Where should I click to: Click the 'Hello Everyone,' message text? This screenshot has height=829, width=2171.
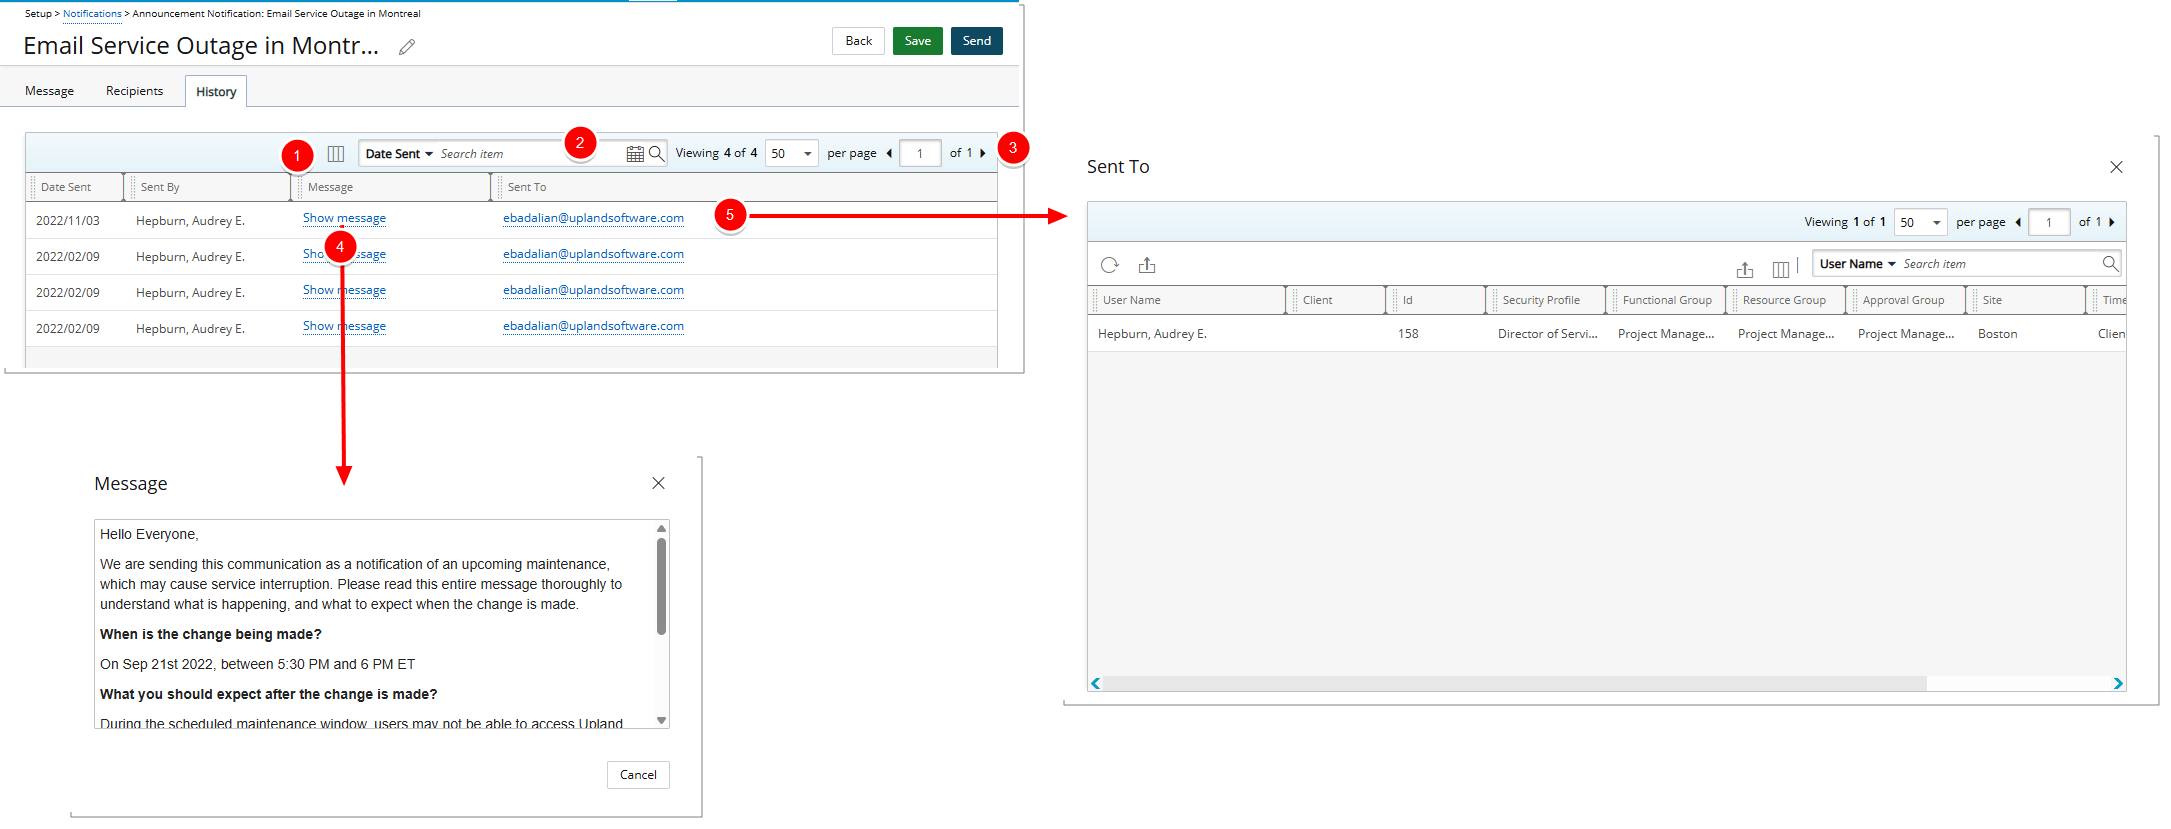click(x=149, y=535)
